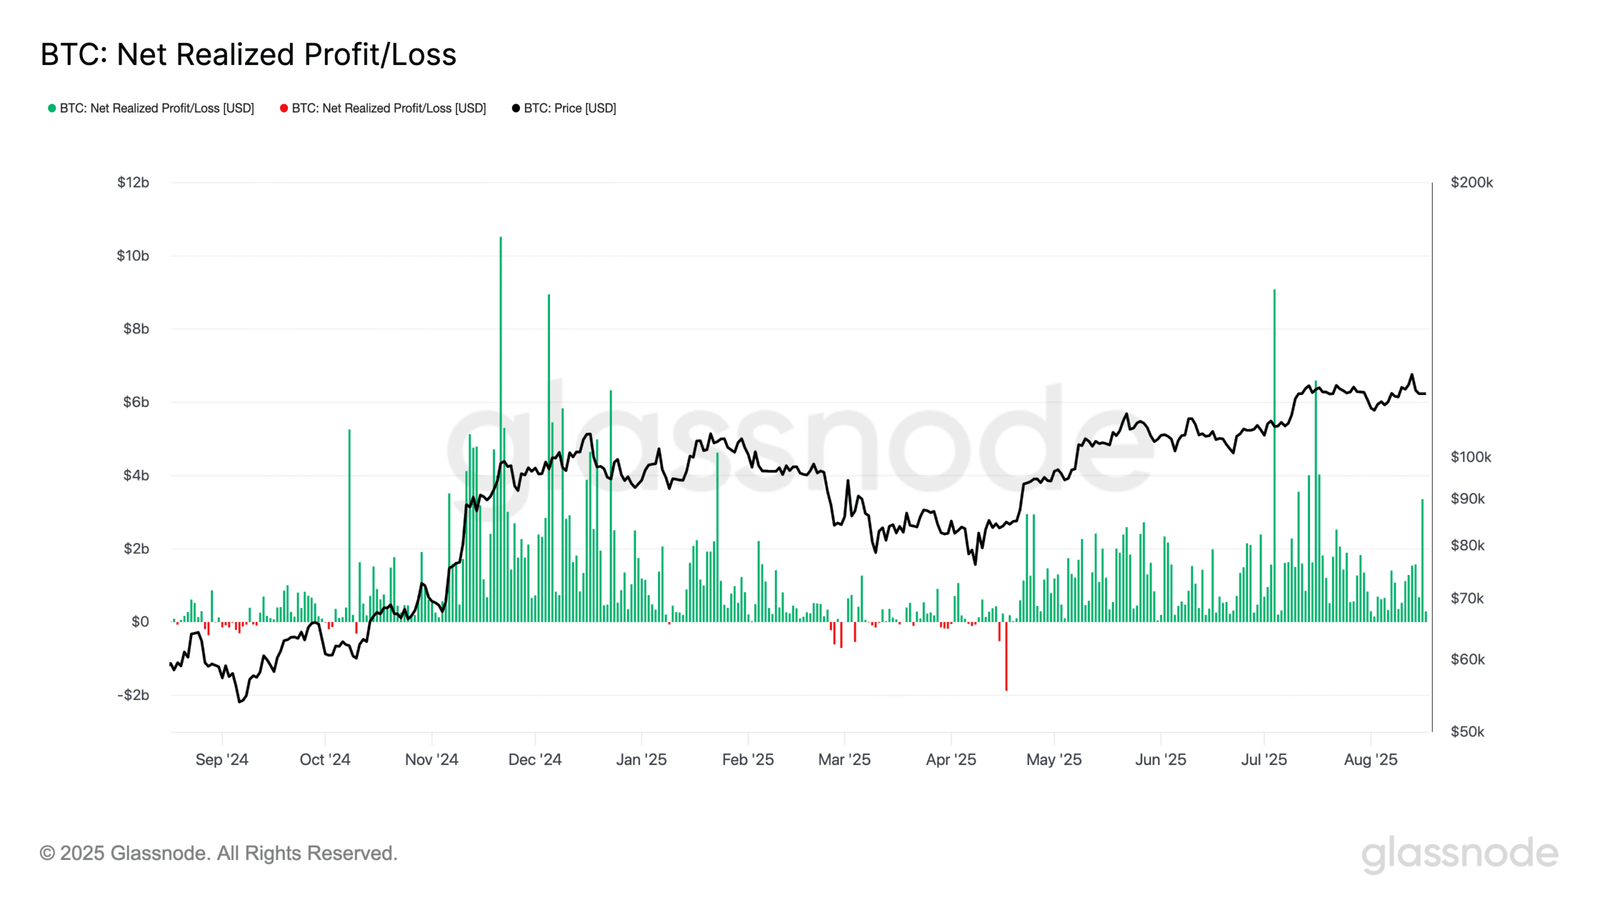Click the $200k label on right axis

pyautogui.click(x=1471, y=182)
